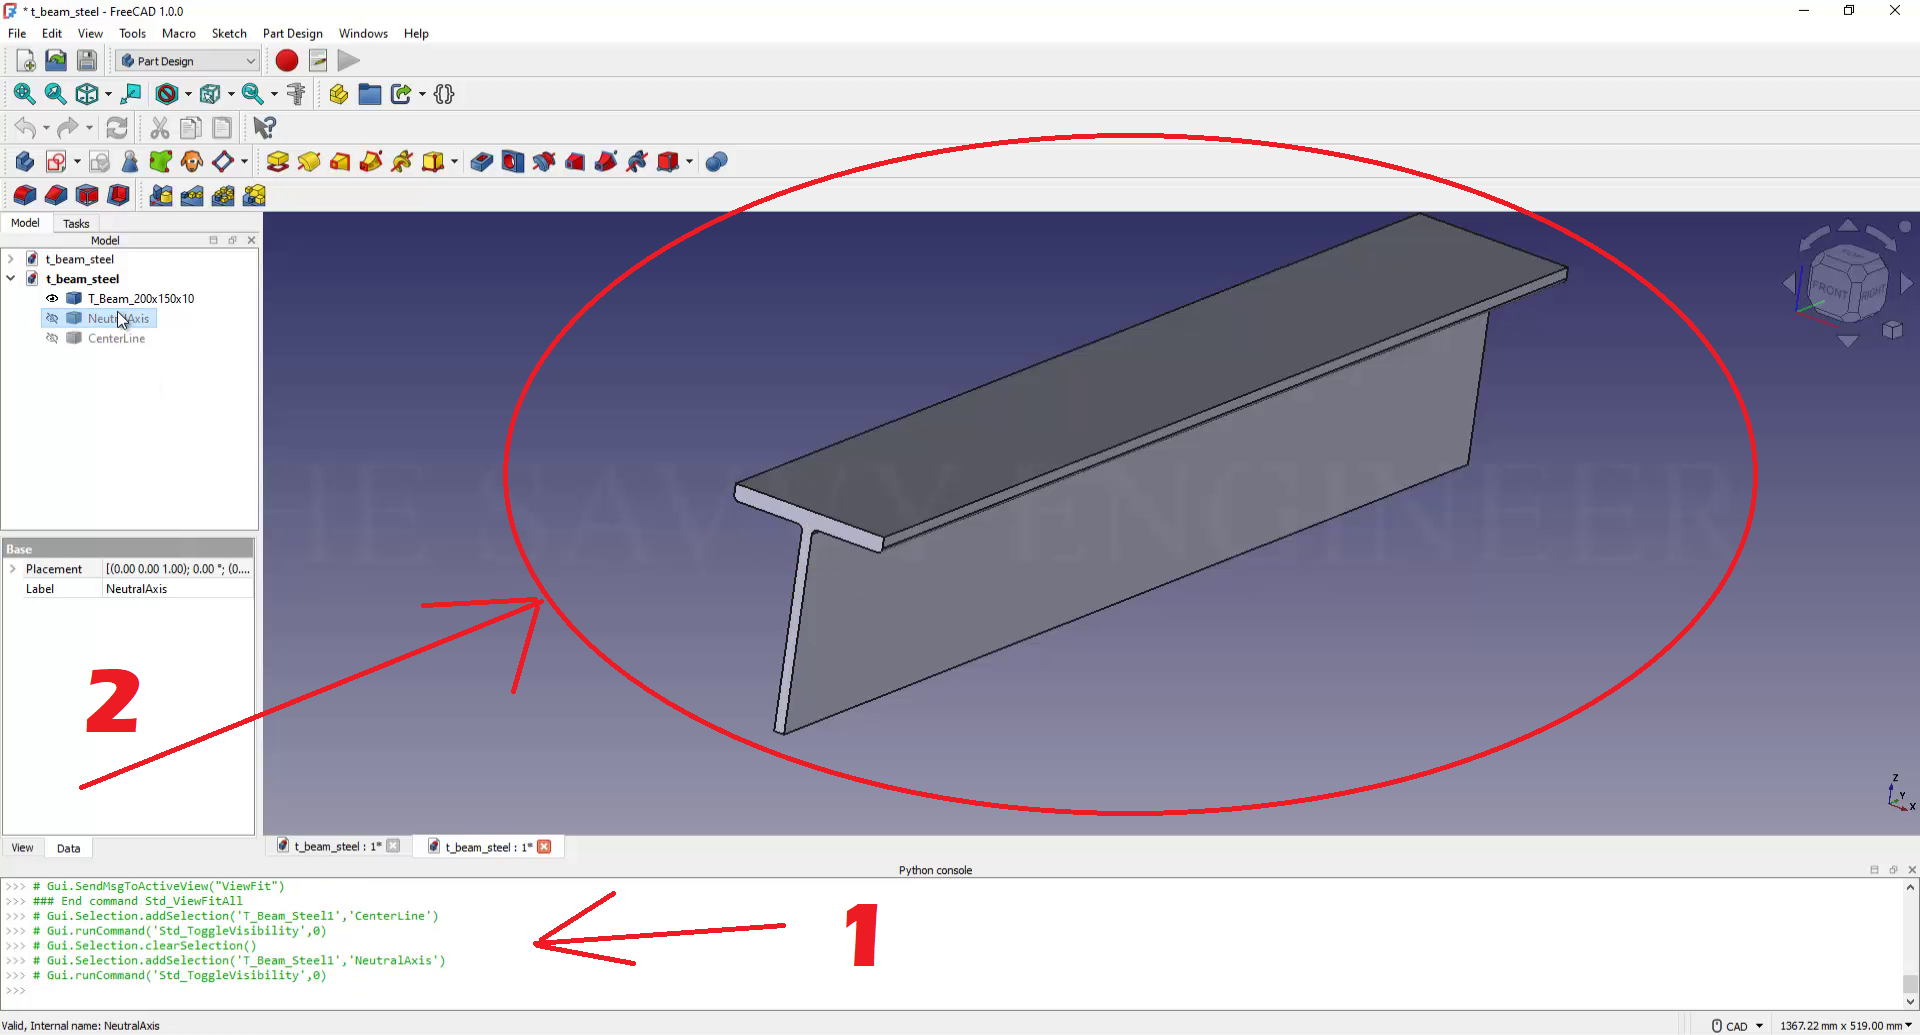Open the Sketch menu
The height and width of the screenshot is (1035, 1920).
point(228,33)
